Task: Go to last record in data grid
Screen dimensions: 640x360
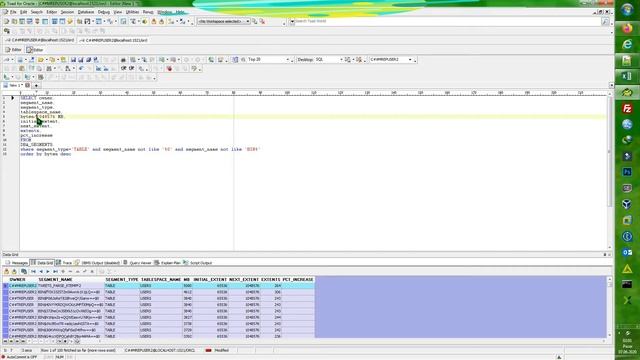Action: 55,271
